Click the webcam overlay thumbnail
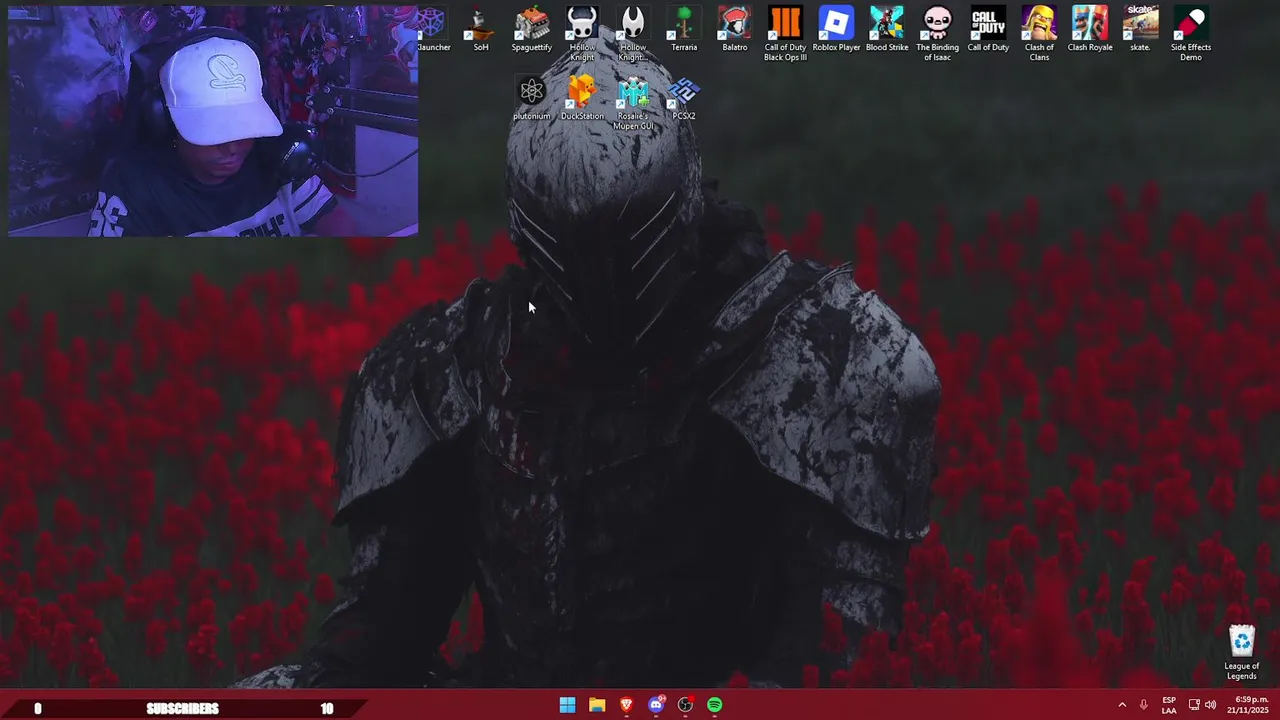 pos(213,122)
